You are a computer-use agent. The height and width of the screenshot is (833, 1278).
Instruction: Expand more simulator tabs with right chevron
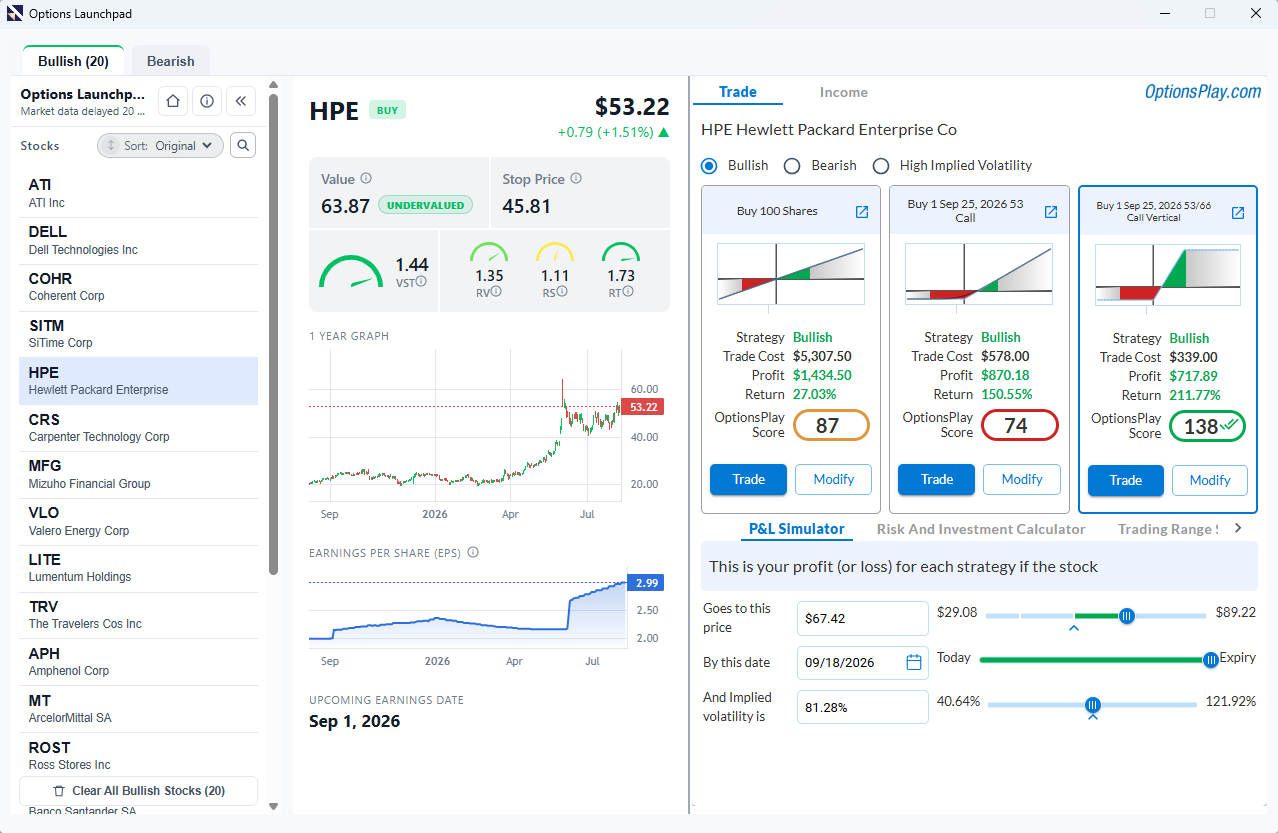[x=1238, y=528]
